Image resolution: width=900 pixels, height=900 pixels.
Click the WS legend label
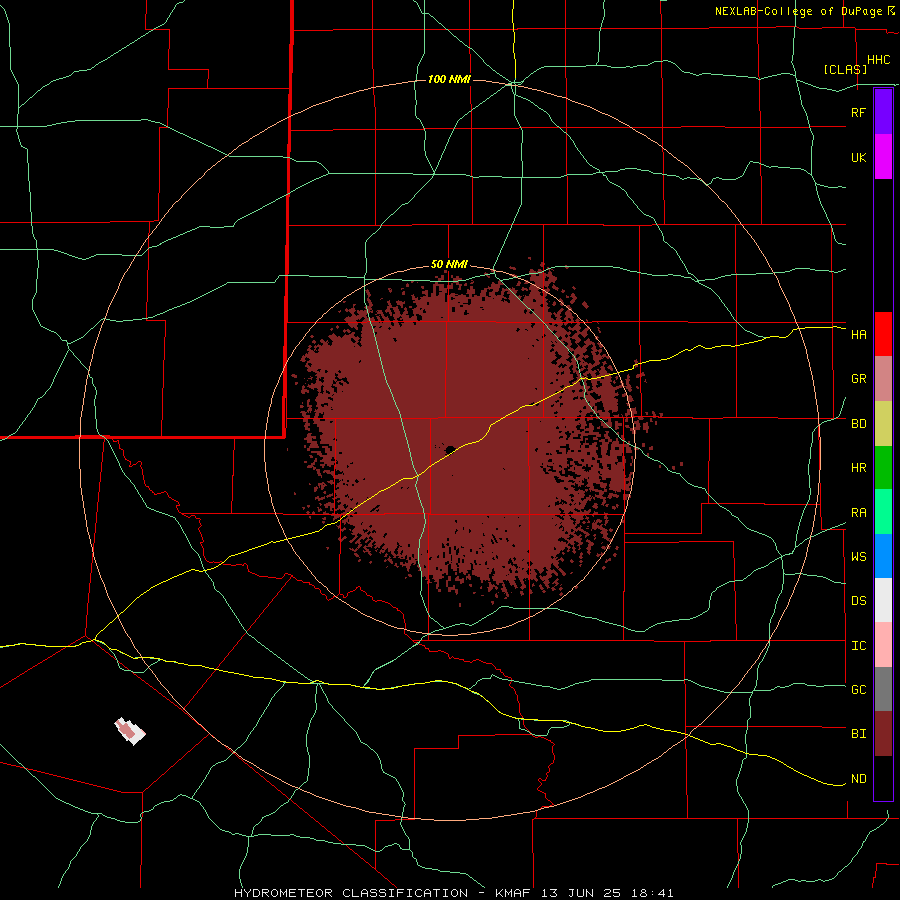[858, 556]
